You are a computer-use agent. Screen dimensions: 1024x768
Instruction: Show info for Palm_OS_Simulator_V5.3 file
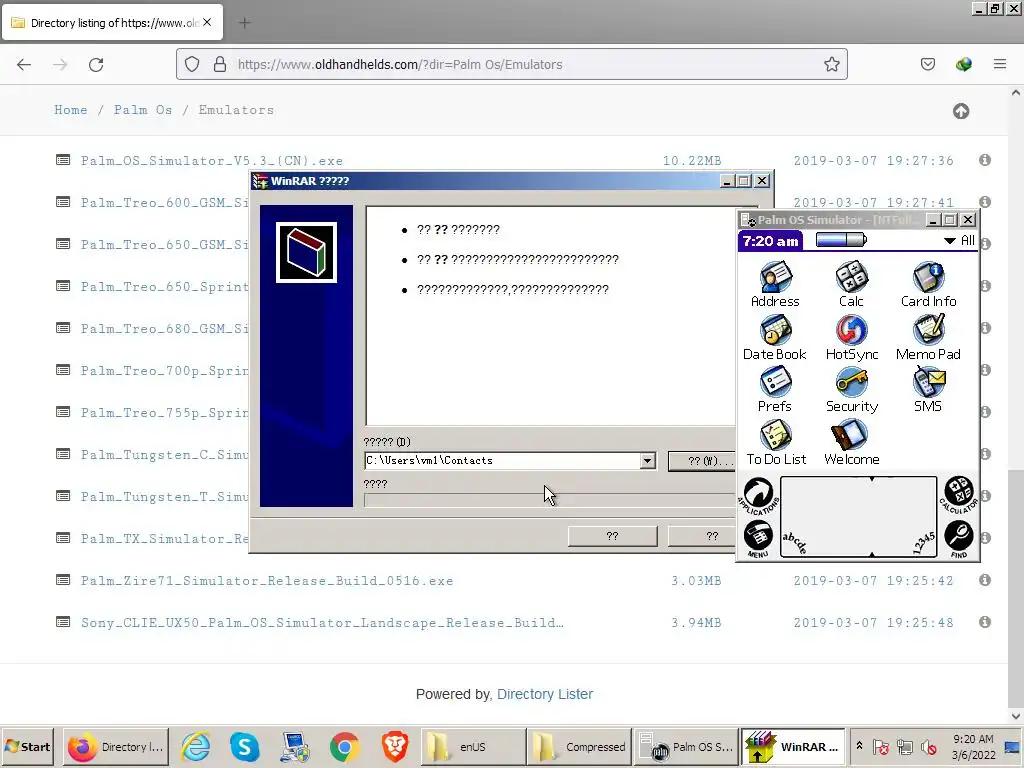(985, 160)
